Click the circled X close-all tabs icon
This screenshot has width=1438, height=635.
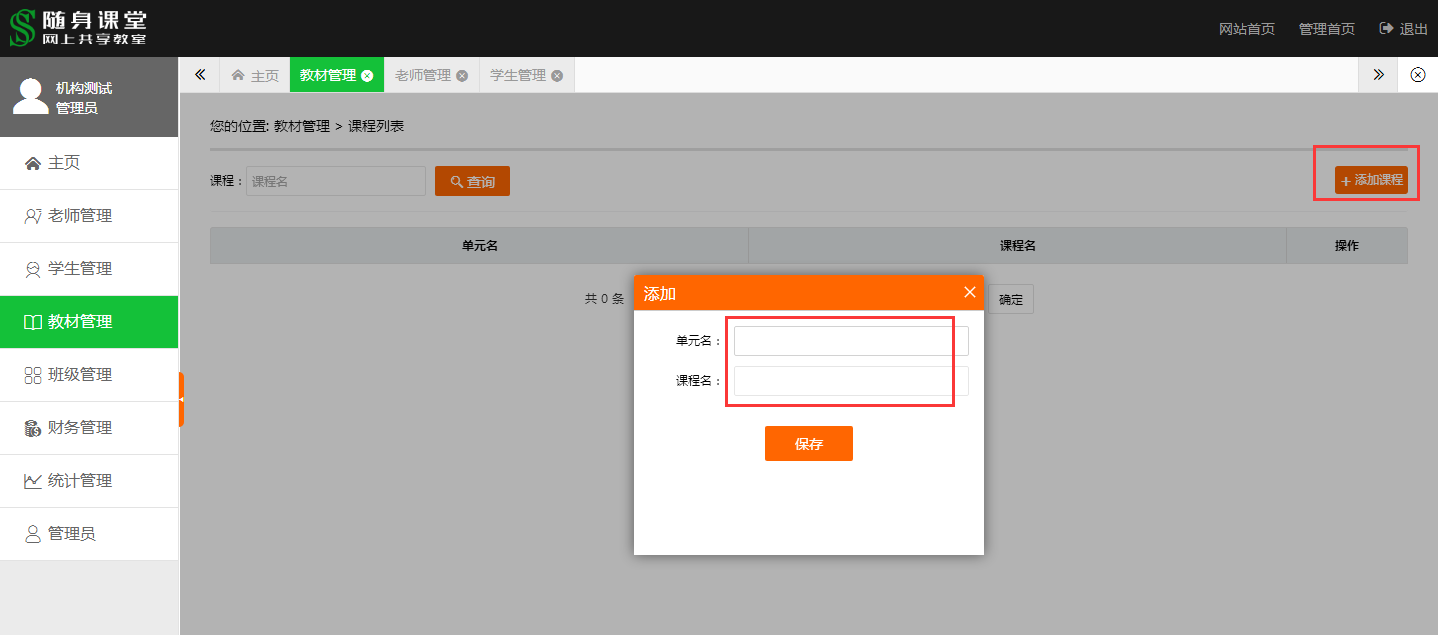click(1417, 75)
